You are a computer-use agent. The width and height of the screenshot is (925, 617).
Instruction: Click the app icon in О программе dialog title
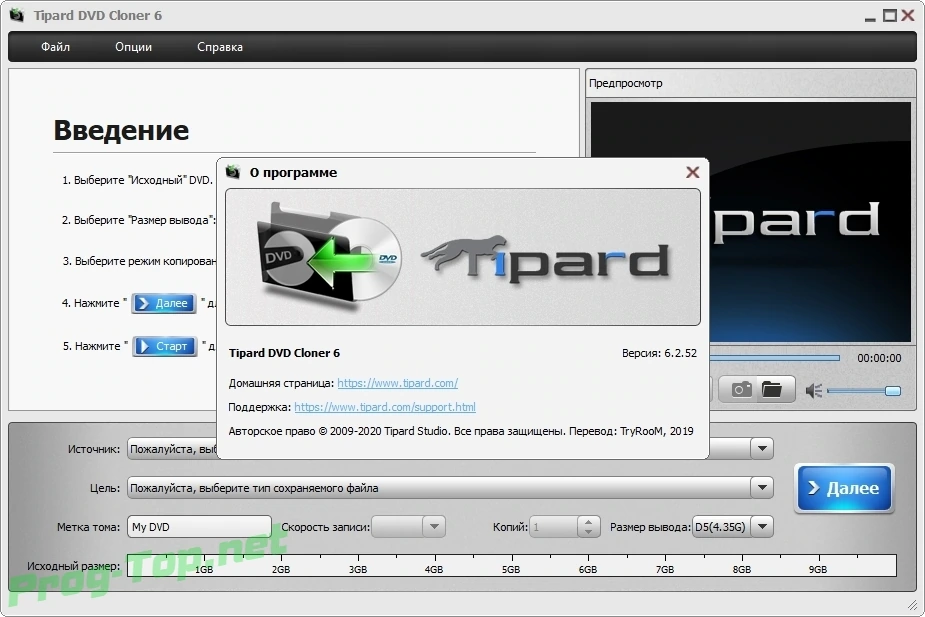click(x=234, y=172)
